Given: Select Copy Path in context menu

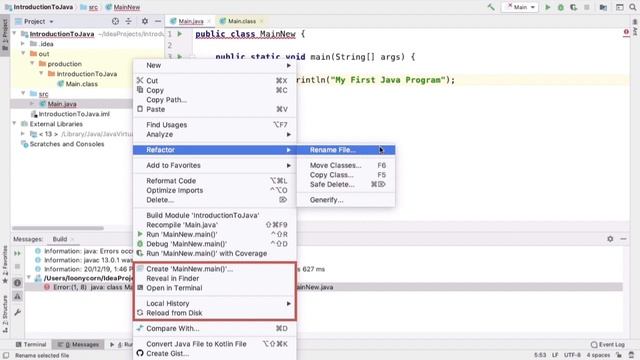Looking at the screenshot, I should (x=215, y=100).
